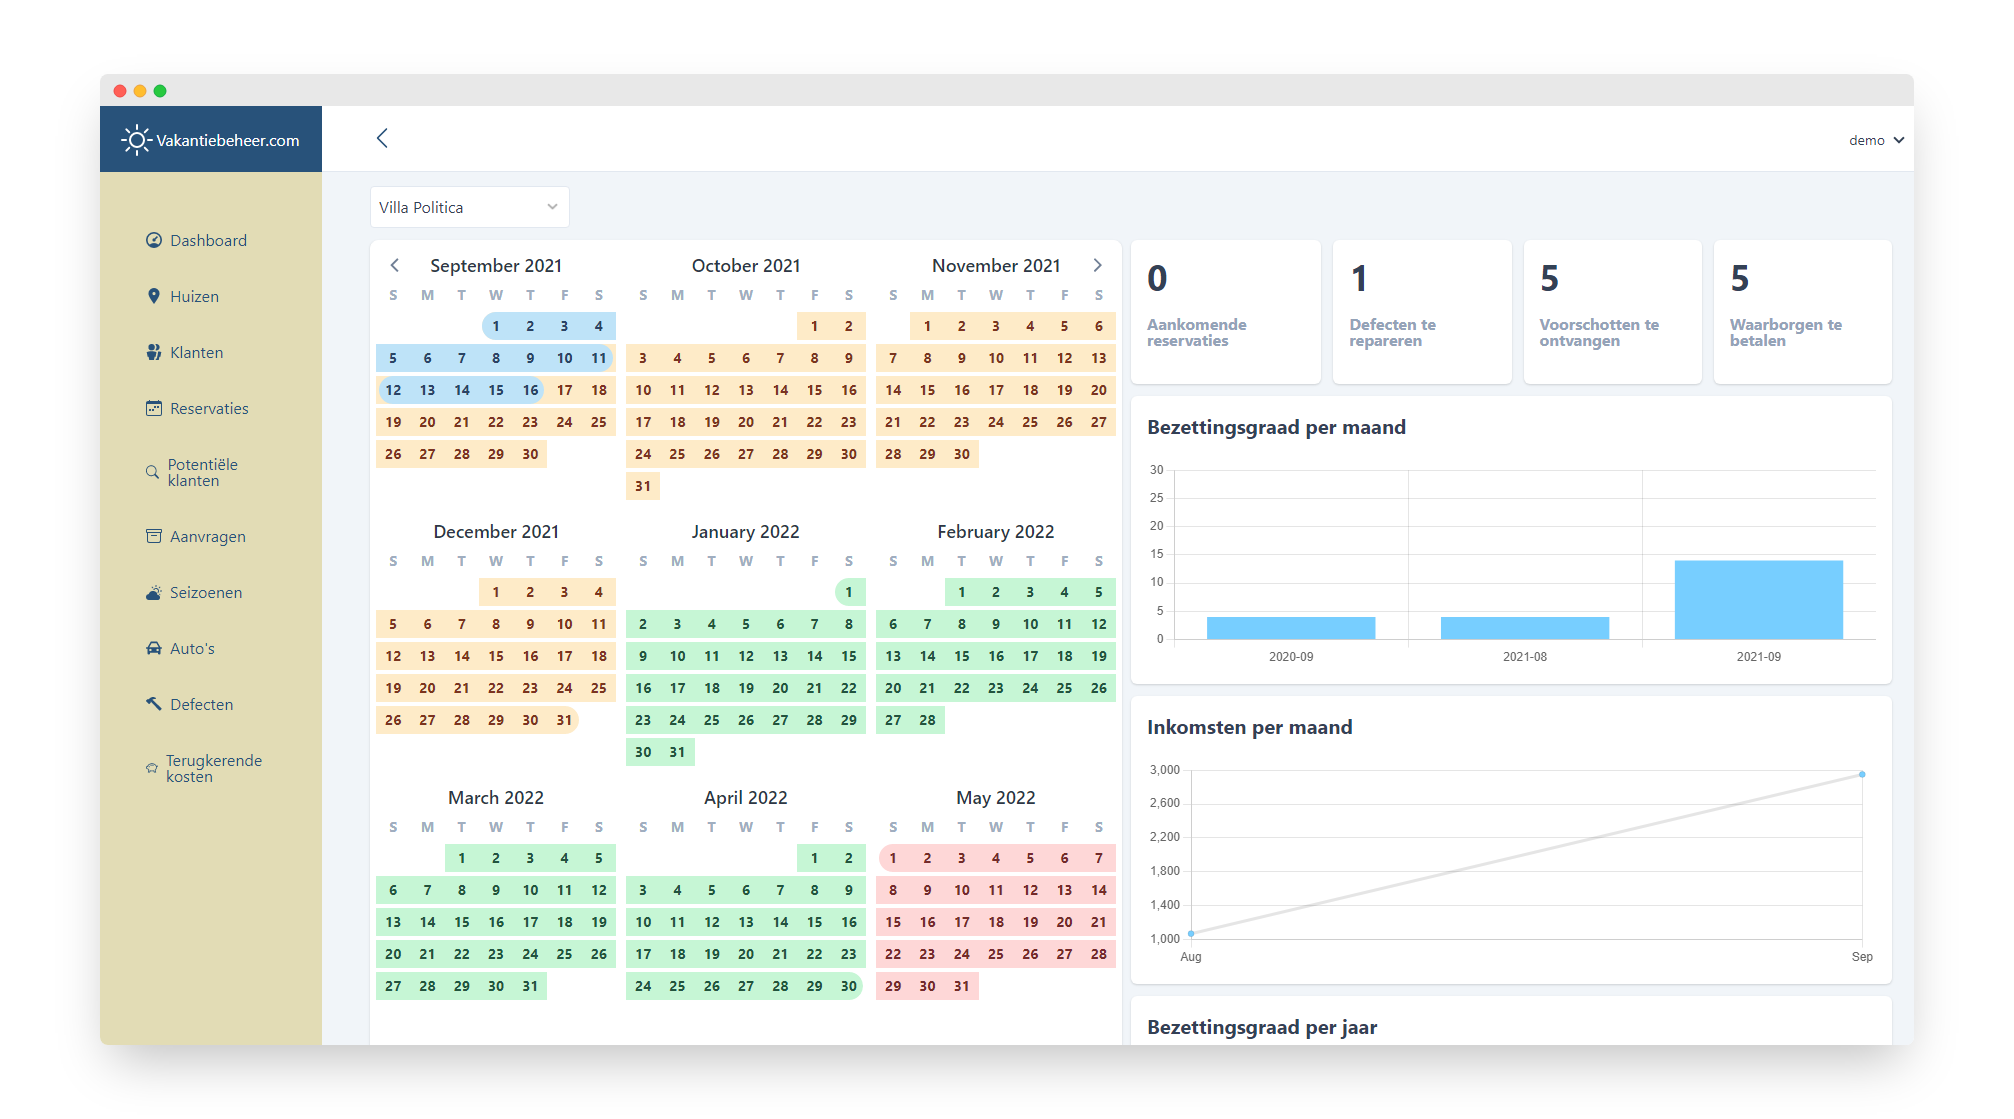Screen dimensions: 2014x1119
Task: Open the Villa Politica house dropdown
Action: tap(469, 207)
